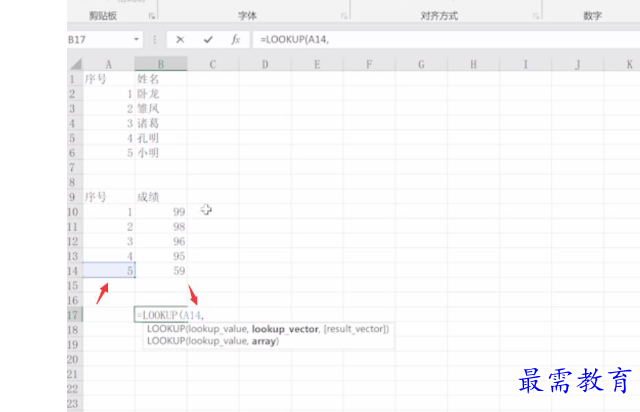Select column D header
The height and width of the screenshot is (412, 640).
point(265,64)
